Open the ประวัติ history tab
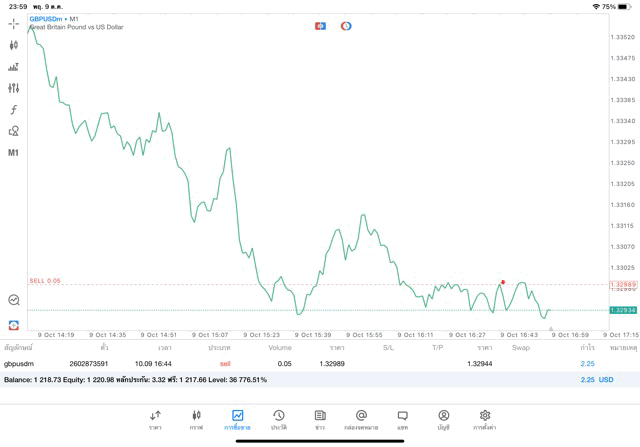This screenshot has height=447, width=640. pos(278,419)
